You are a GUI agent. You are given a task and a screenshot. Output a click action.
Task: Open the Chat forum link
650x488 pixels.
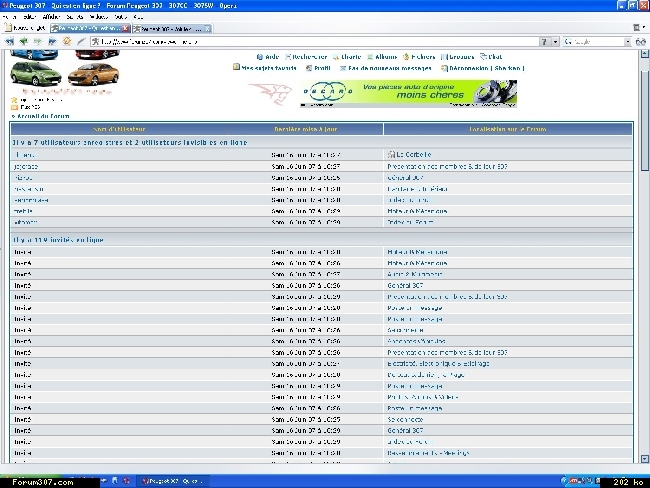coord(491,57)
